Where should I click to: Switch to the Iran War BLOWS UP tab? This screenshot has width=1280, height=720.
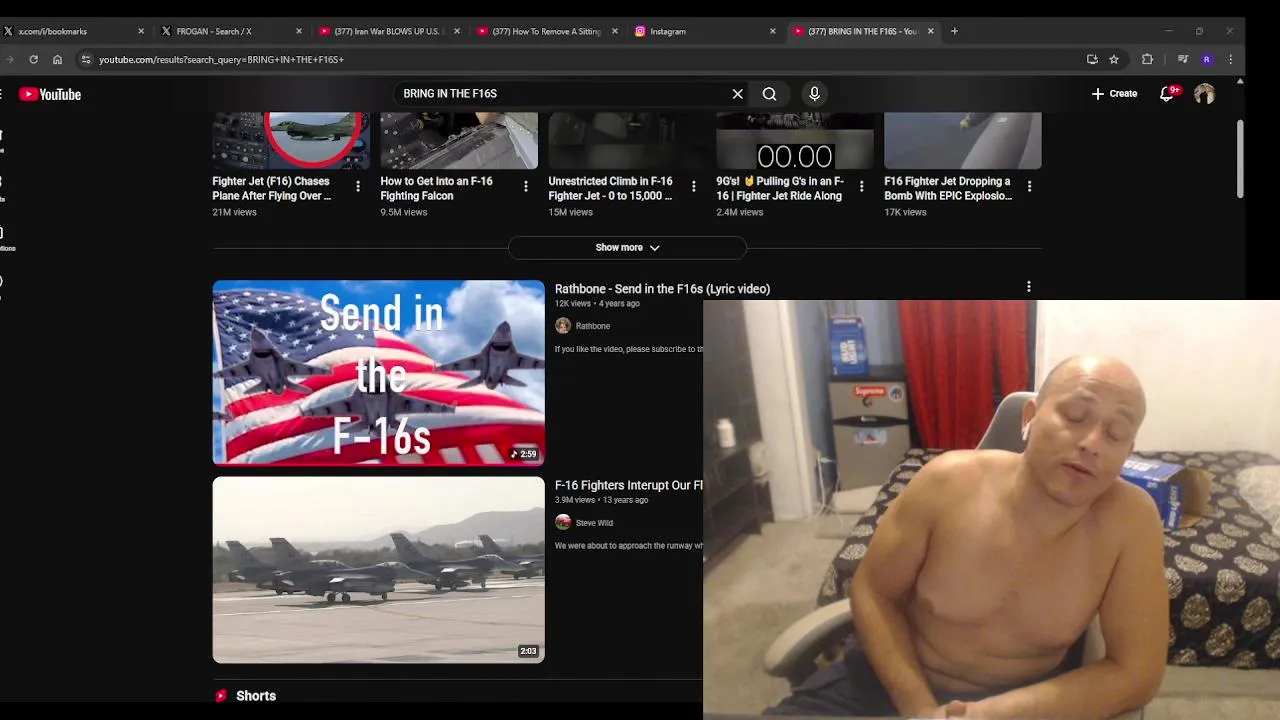point(390,31)
